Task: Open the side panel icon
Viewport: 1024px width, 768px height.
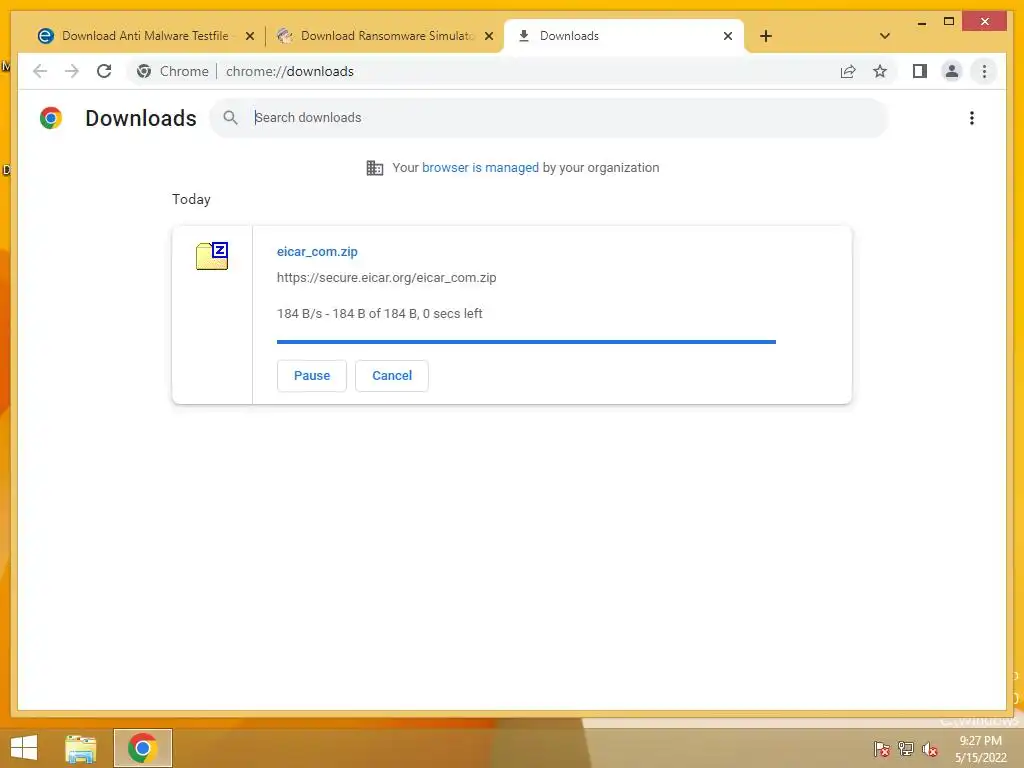Action: (920, 71)
